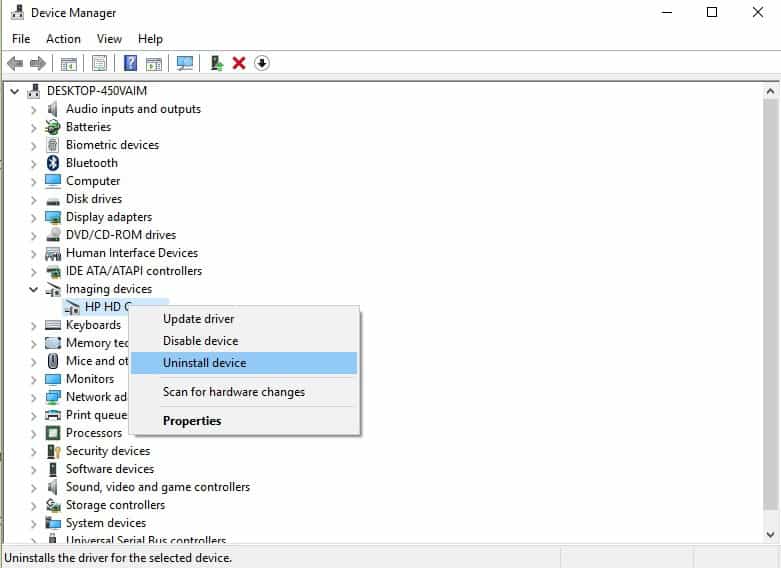Click the Show/Hide console tree toolbar icon
This screenshot has height=568, width=781.
[x=68, y=64]
